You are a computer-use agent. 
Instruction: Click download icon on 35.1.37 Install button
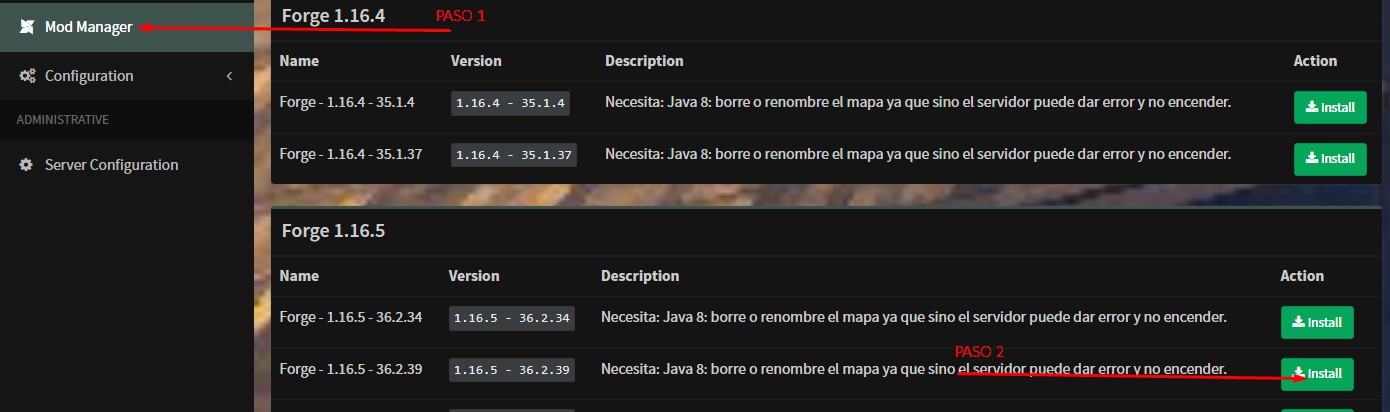tap(1311, 158)
